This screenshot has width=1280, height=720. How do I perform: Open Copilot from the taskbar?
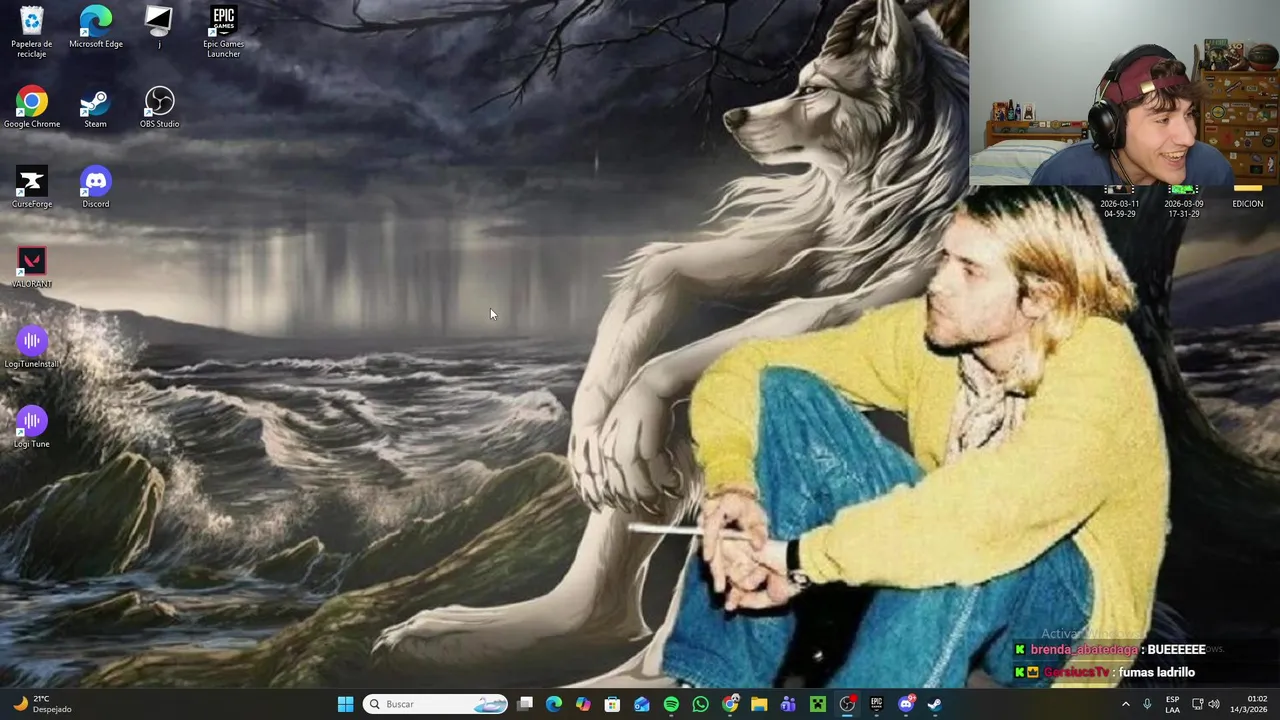(x=583, y=704)
